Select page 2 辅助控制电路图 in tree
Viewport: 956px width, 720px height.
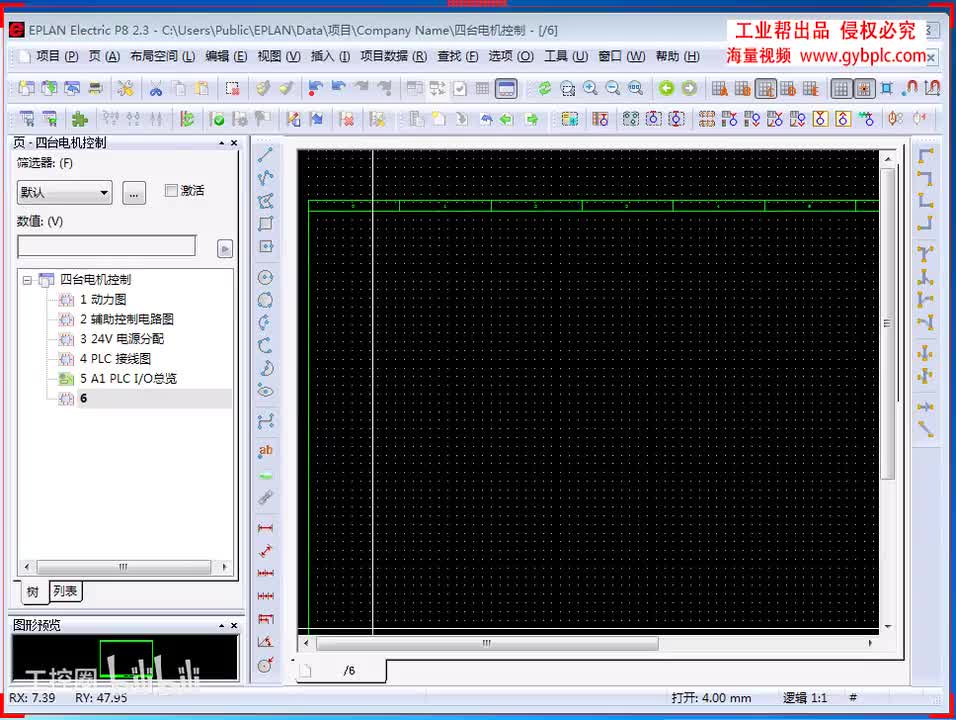click(x=127, y=319)
